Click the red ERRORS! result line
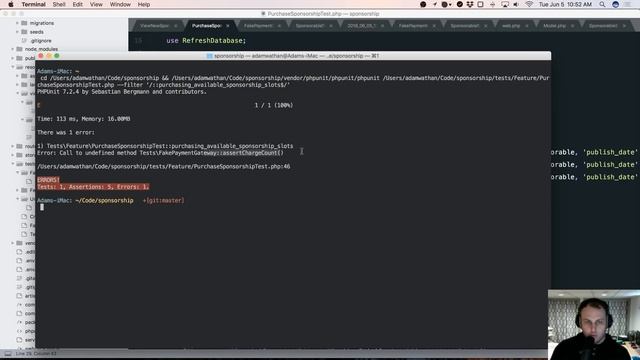640x360 pixels. 49,180
